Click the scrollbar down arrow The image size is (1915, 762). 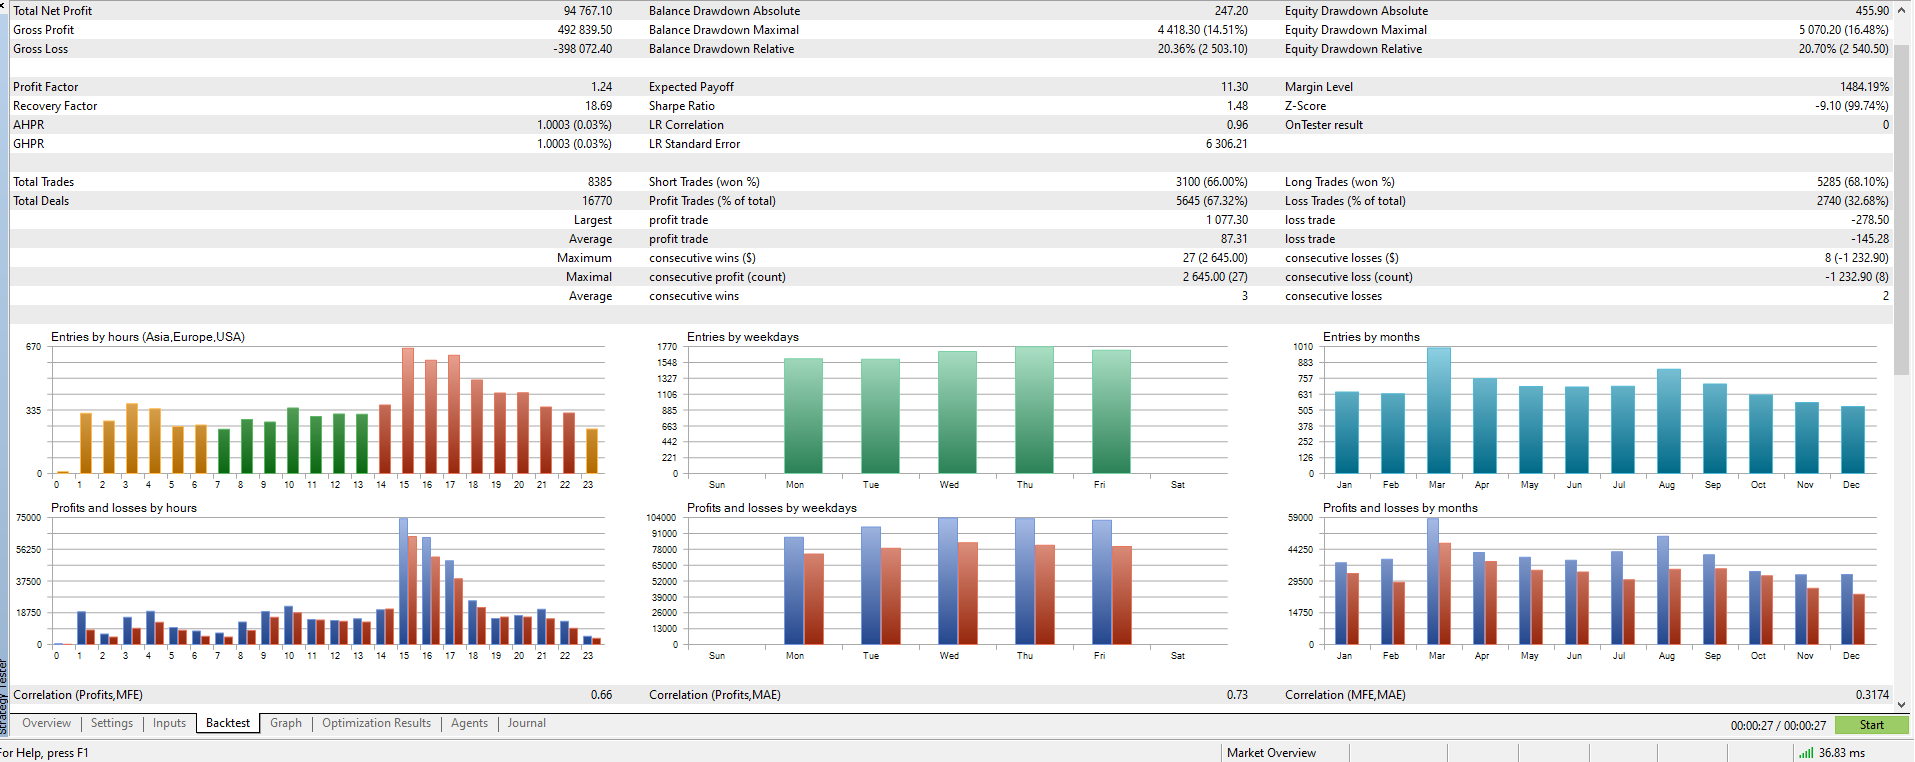pyautogui.click(x=1902, y=704)
